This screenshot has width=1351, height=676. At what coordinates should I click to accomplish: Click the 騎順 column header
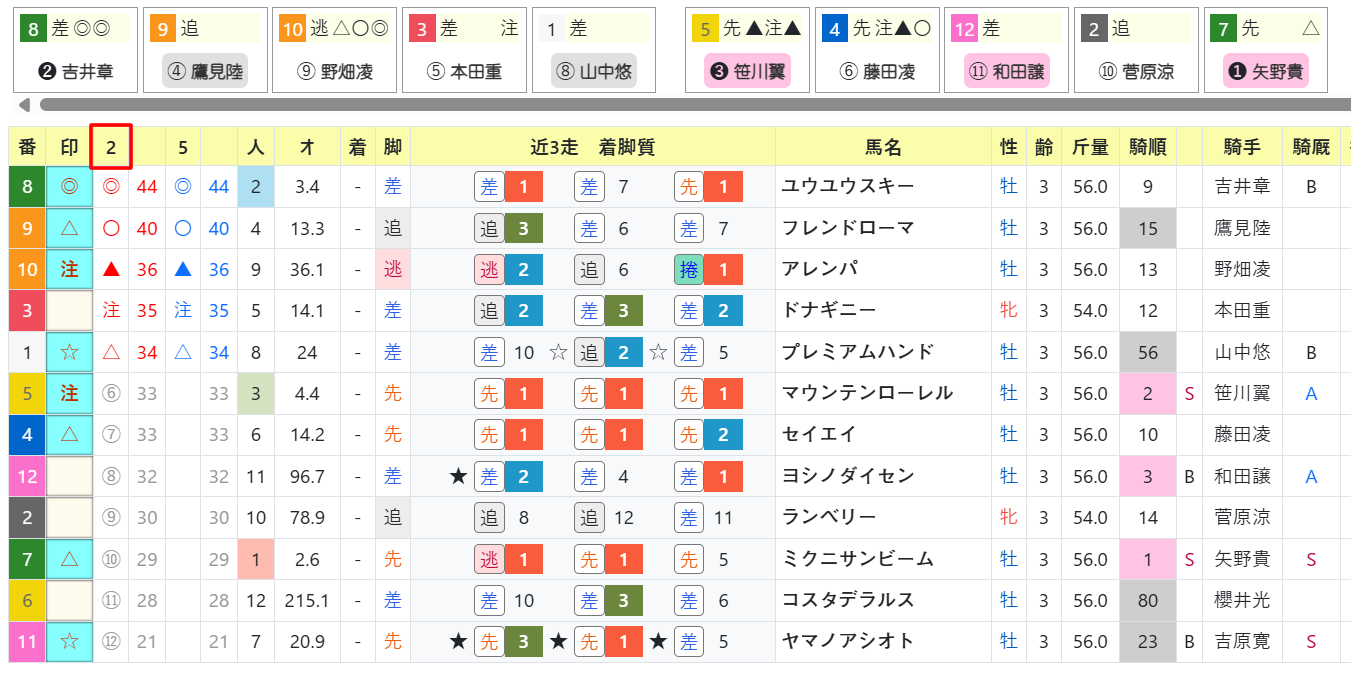click(1147, 147)
